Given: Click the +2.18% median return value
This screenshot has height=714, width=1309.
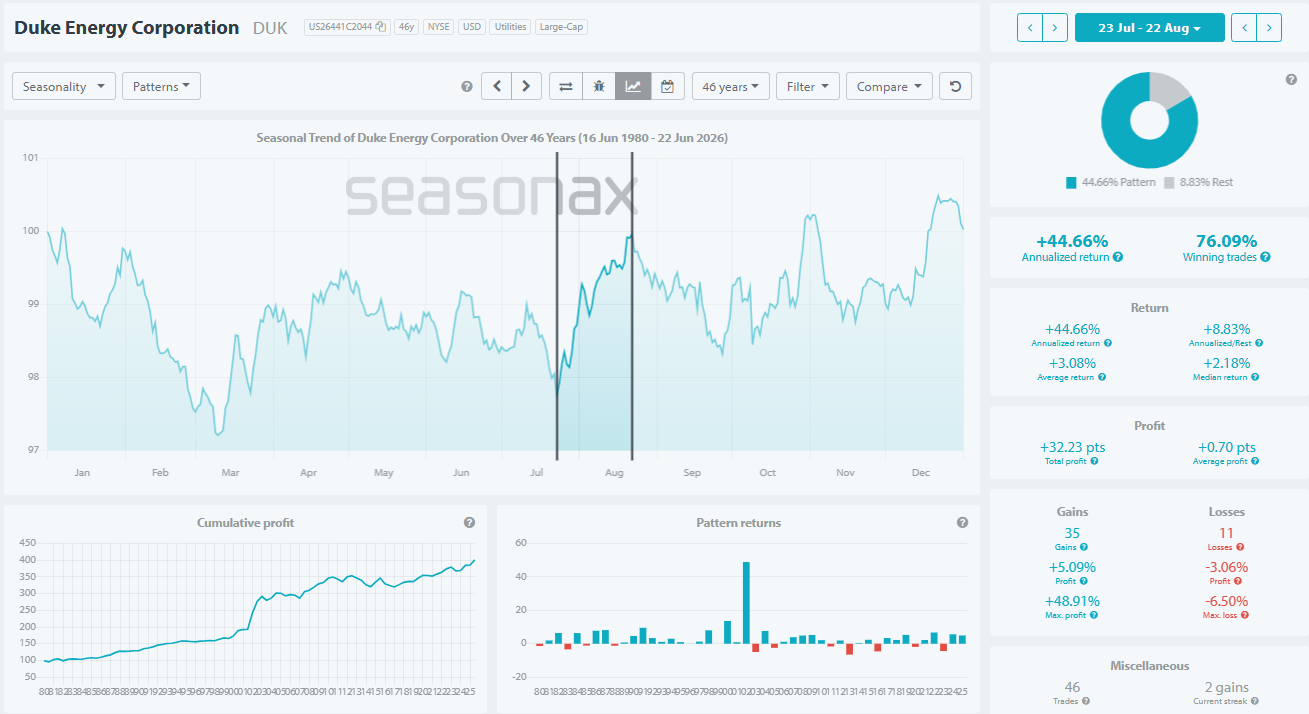Looking at the screenshot, I should coord(1226,363).
